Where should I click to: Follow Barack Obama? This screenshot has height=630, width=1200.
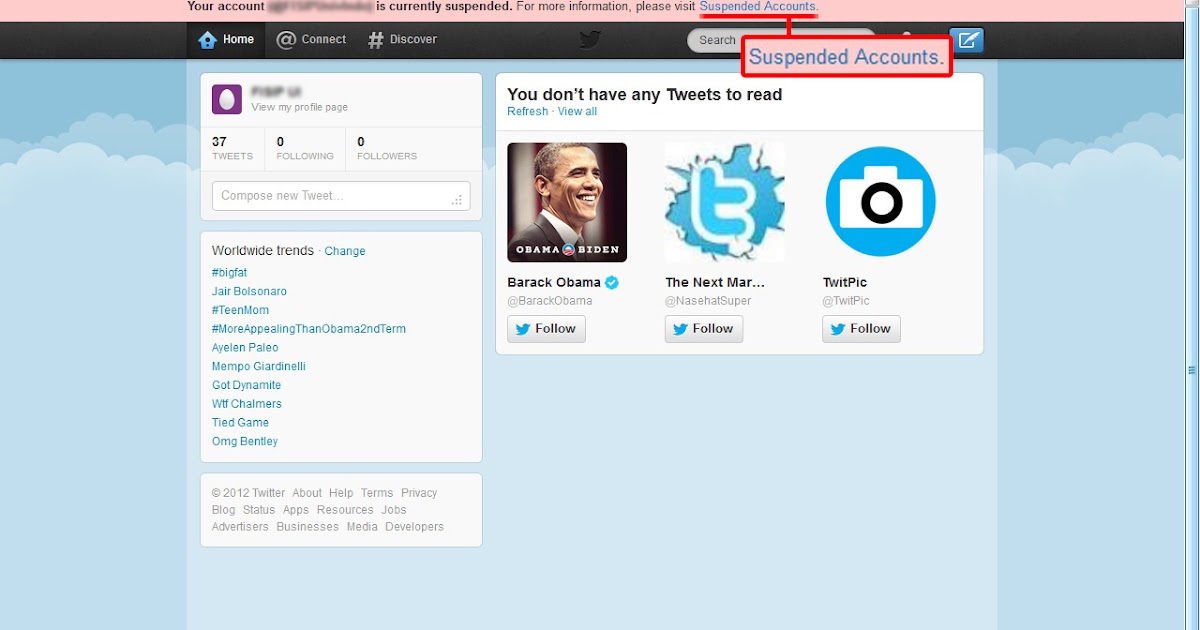(x=546, y=329)
